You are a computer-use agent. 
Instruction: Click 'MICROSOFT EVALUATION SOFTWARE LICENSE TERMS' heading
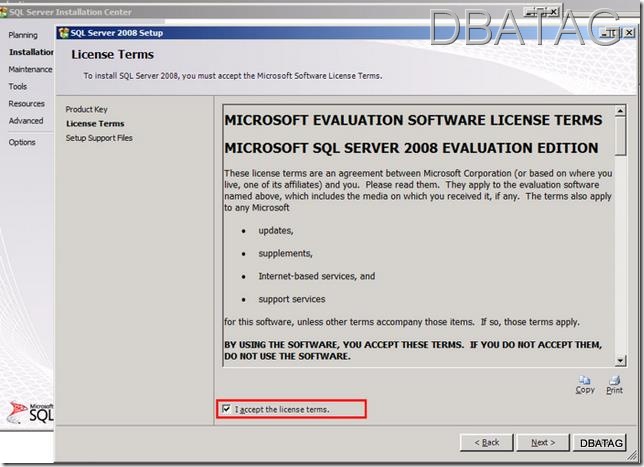coord(413,120)
